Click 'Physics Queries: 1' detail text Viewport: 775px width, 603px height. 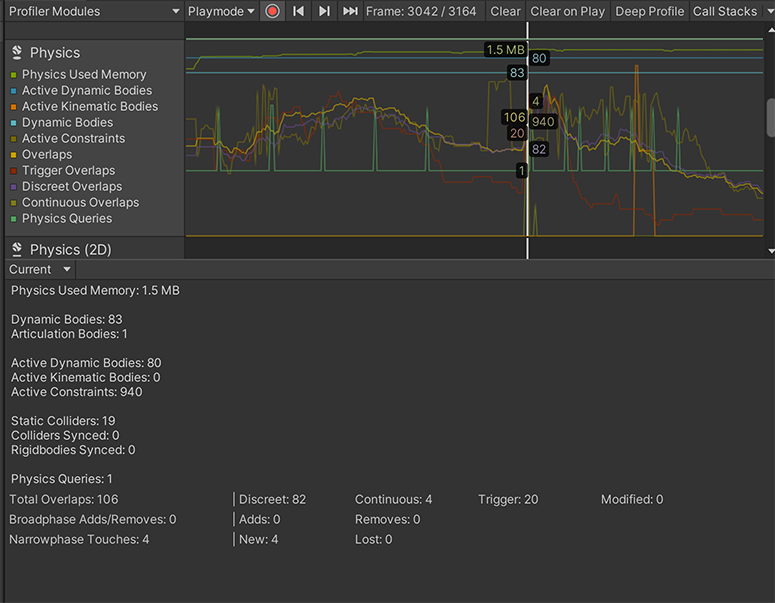62,478
